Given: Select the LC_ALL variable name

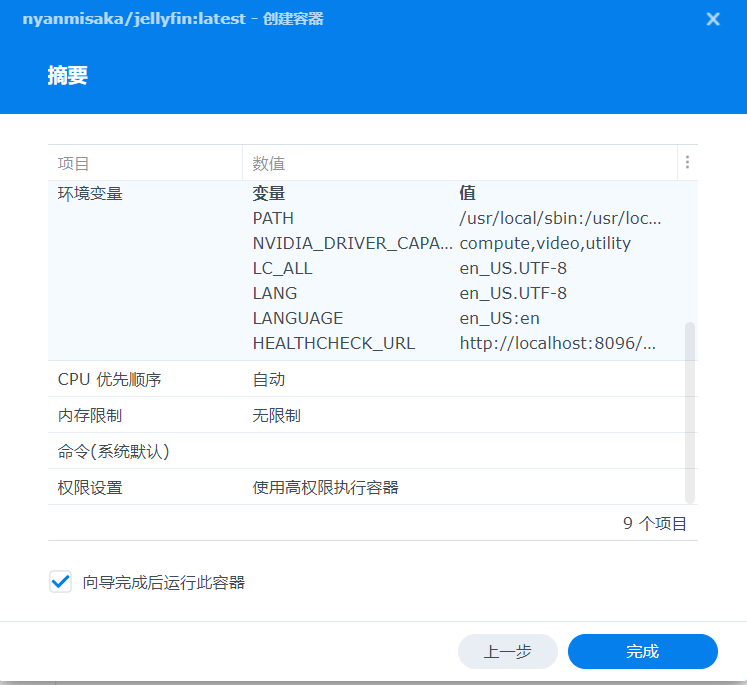Looking at the screenshot, I should [x=283, y=268].
